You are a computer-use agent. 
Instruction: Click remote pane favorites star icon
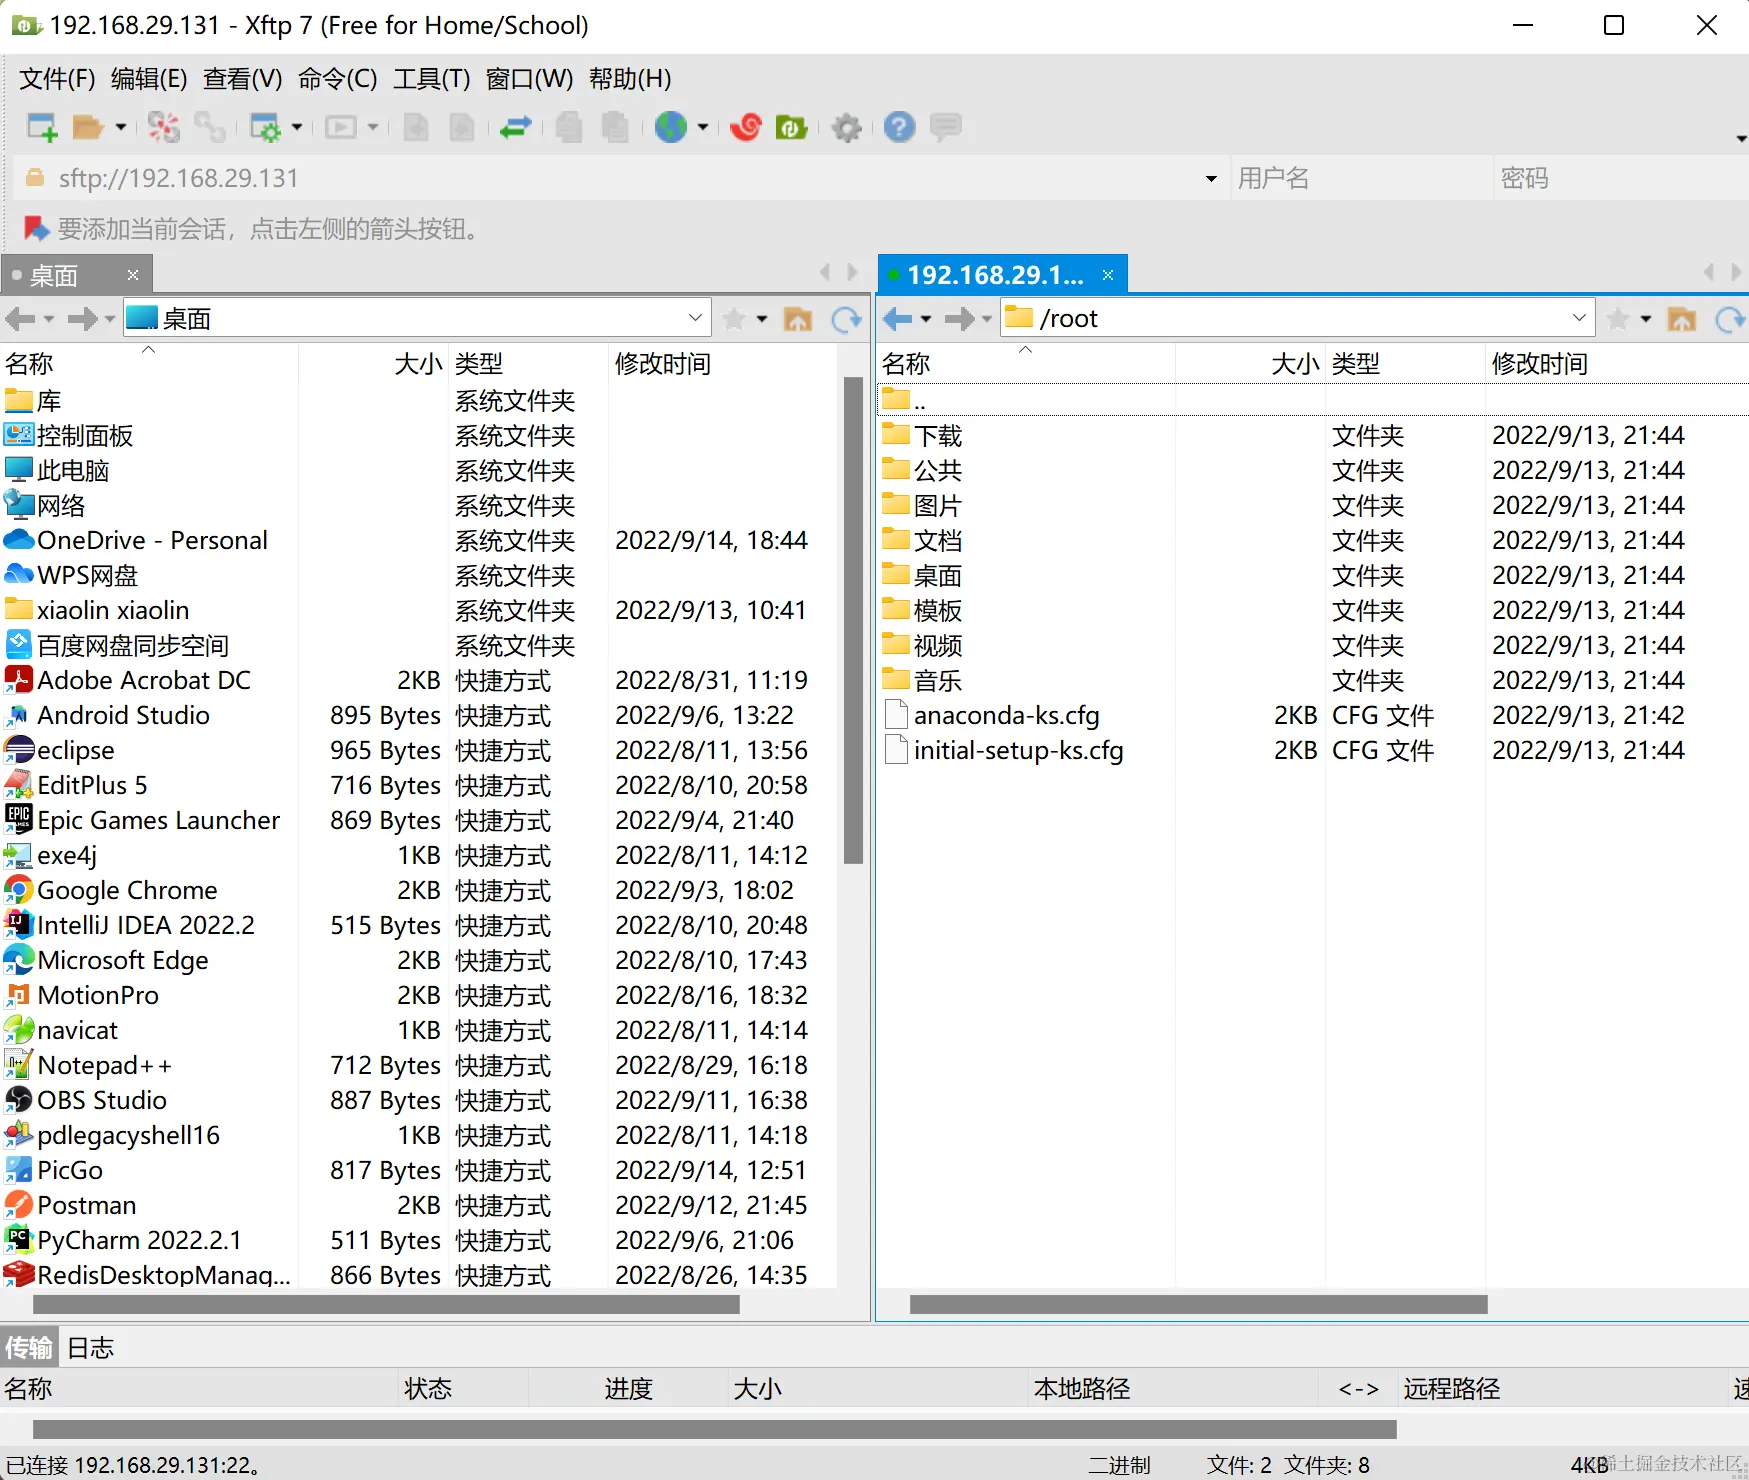[1618, 319]
